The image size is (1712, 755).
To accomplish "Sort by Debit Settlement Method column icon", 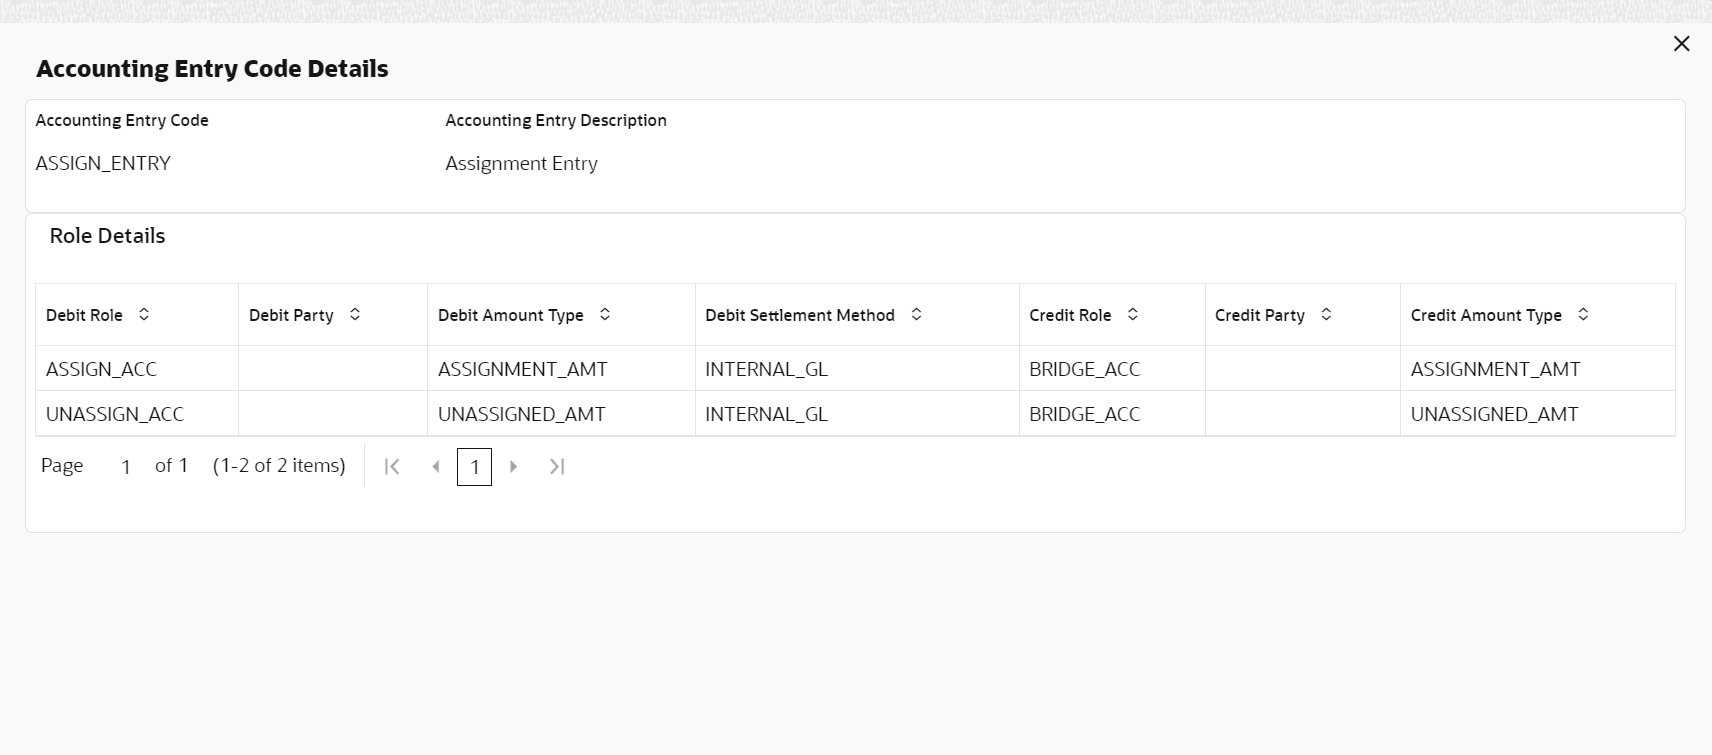I will click(x=916, y=315).
